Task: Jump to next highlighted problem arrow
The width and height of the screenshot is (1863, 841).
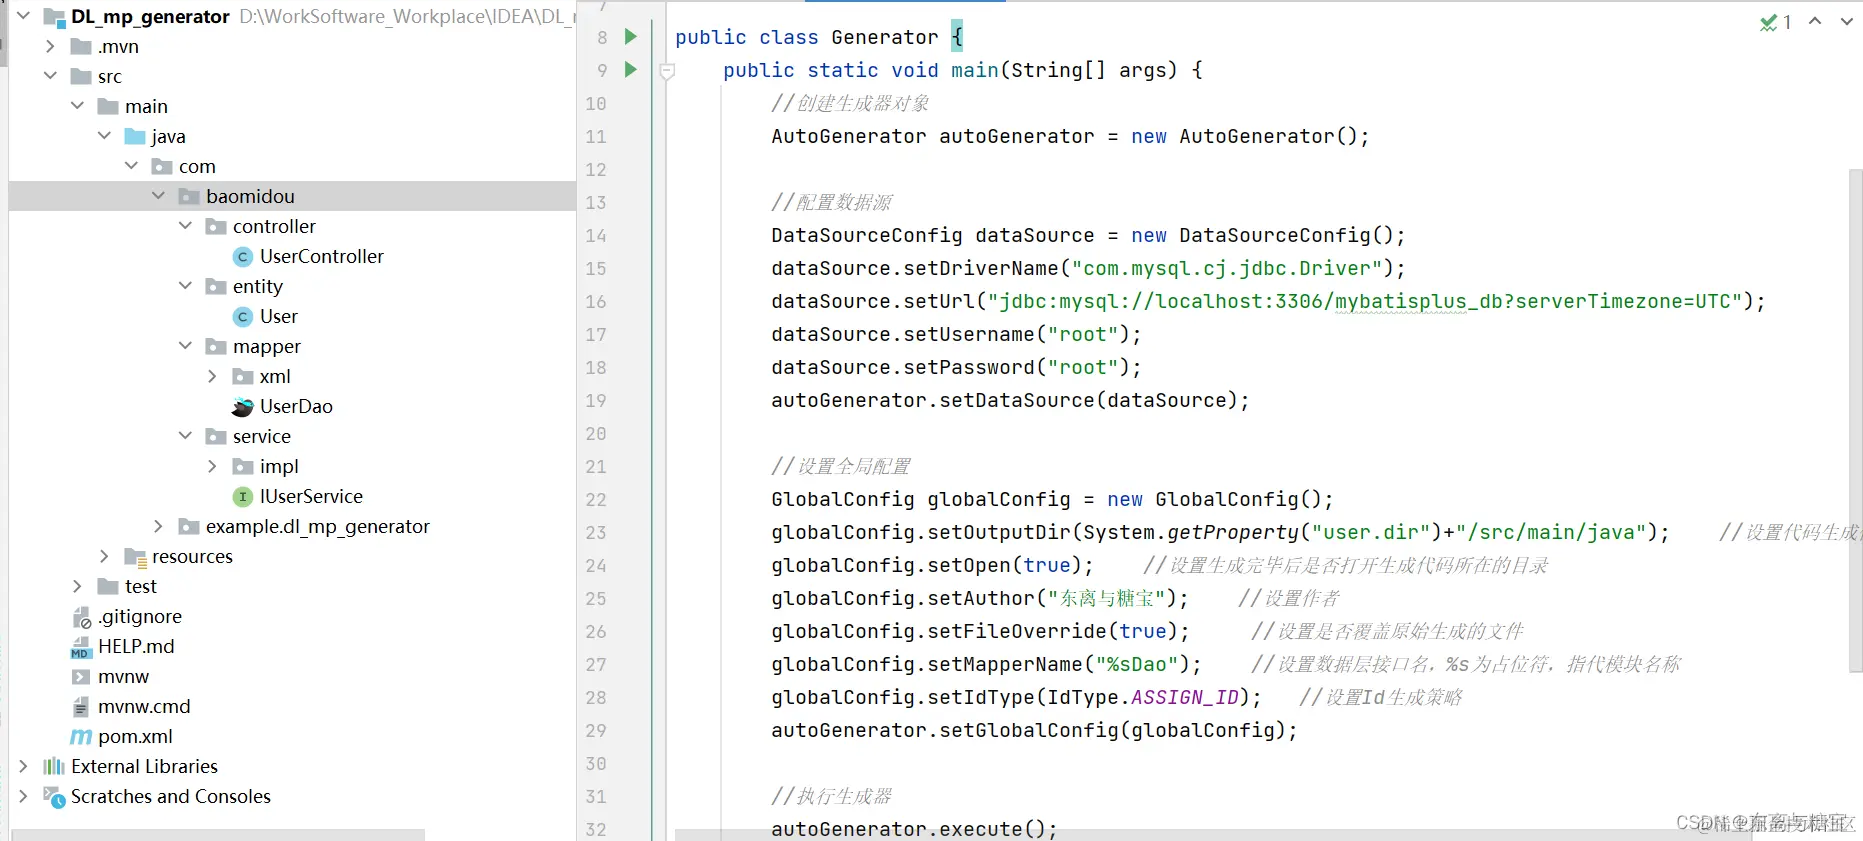Action: click(1846, 21)
